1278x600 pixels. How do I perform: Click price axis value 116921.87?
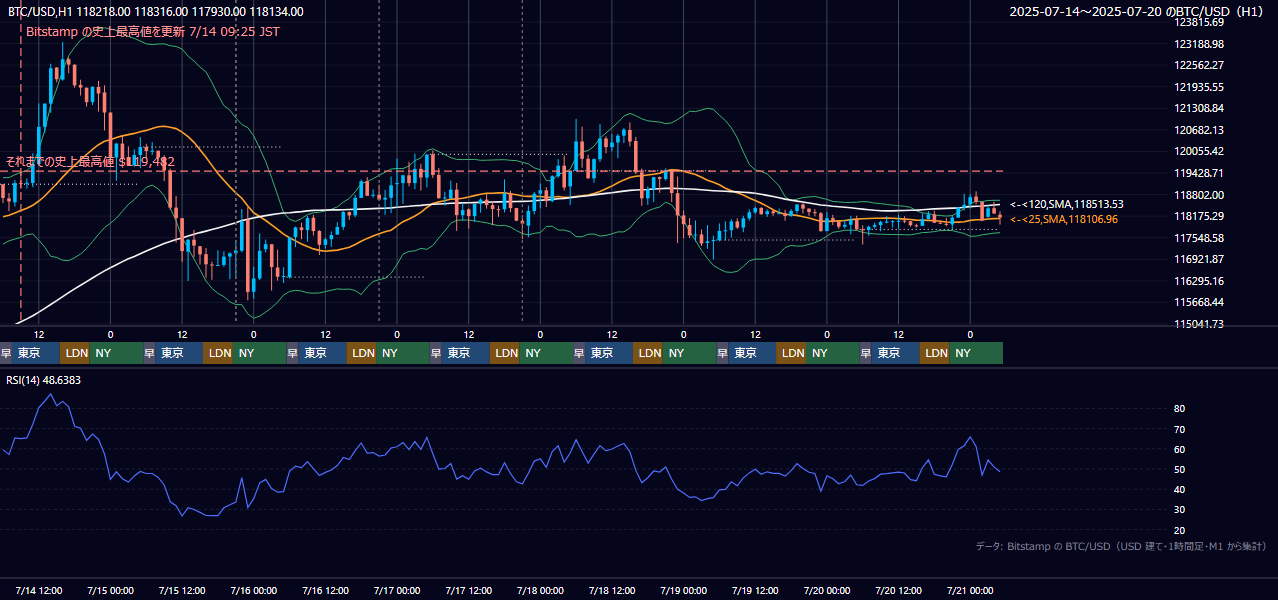[1199, 259]
